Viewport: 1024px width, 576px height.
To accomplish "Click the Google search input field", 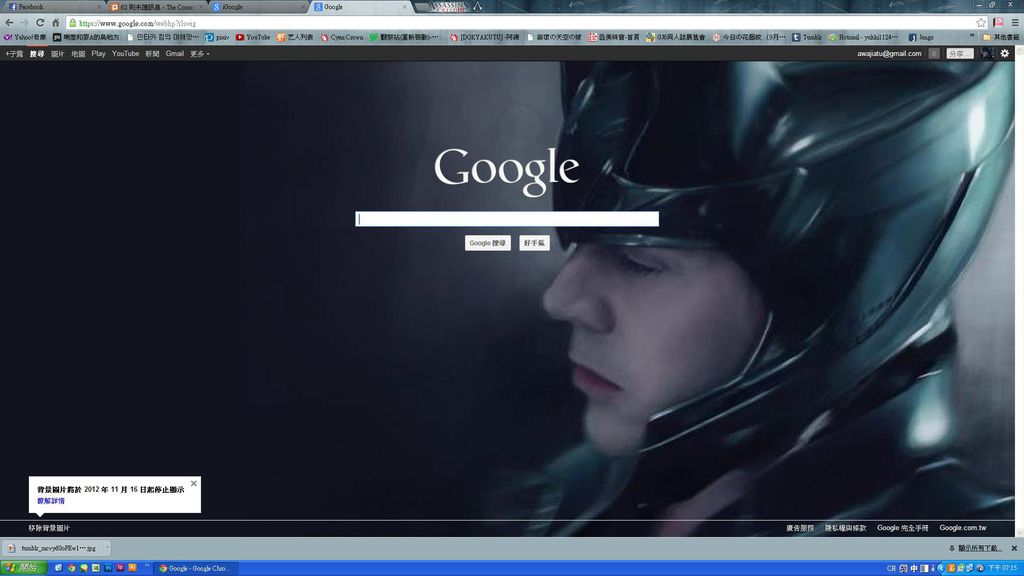I will [507, 219].
